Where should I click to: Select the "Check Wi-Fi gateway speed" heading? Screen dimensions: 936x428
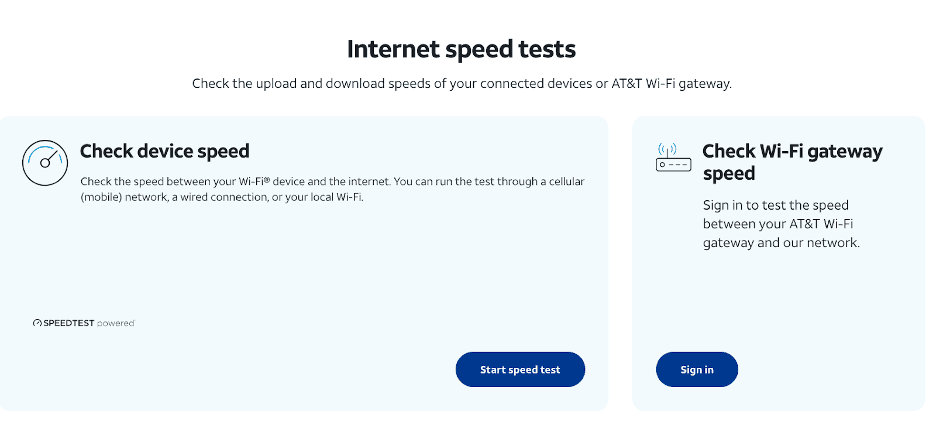point(792,162)
